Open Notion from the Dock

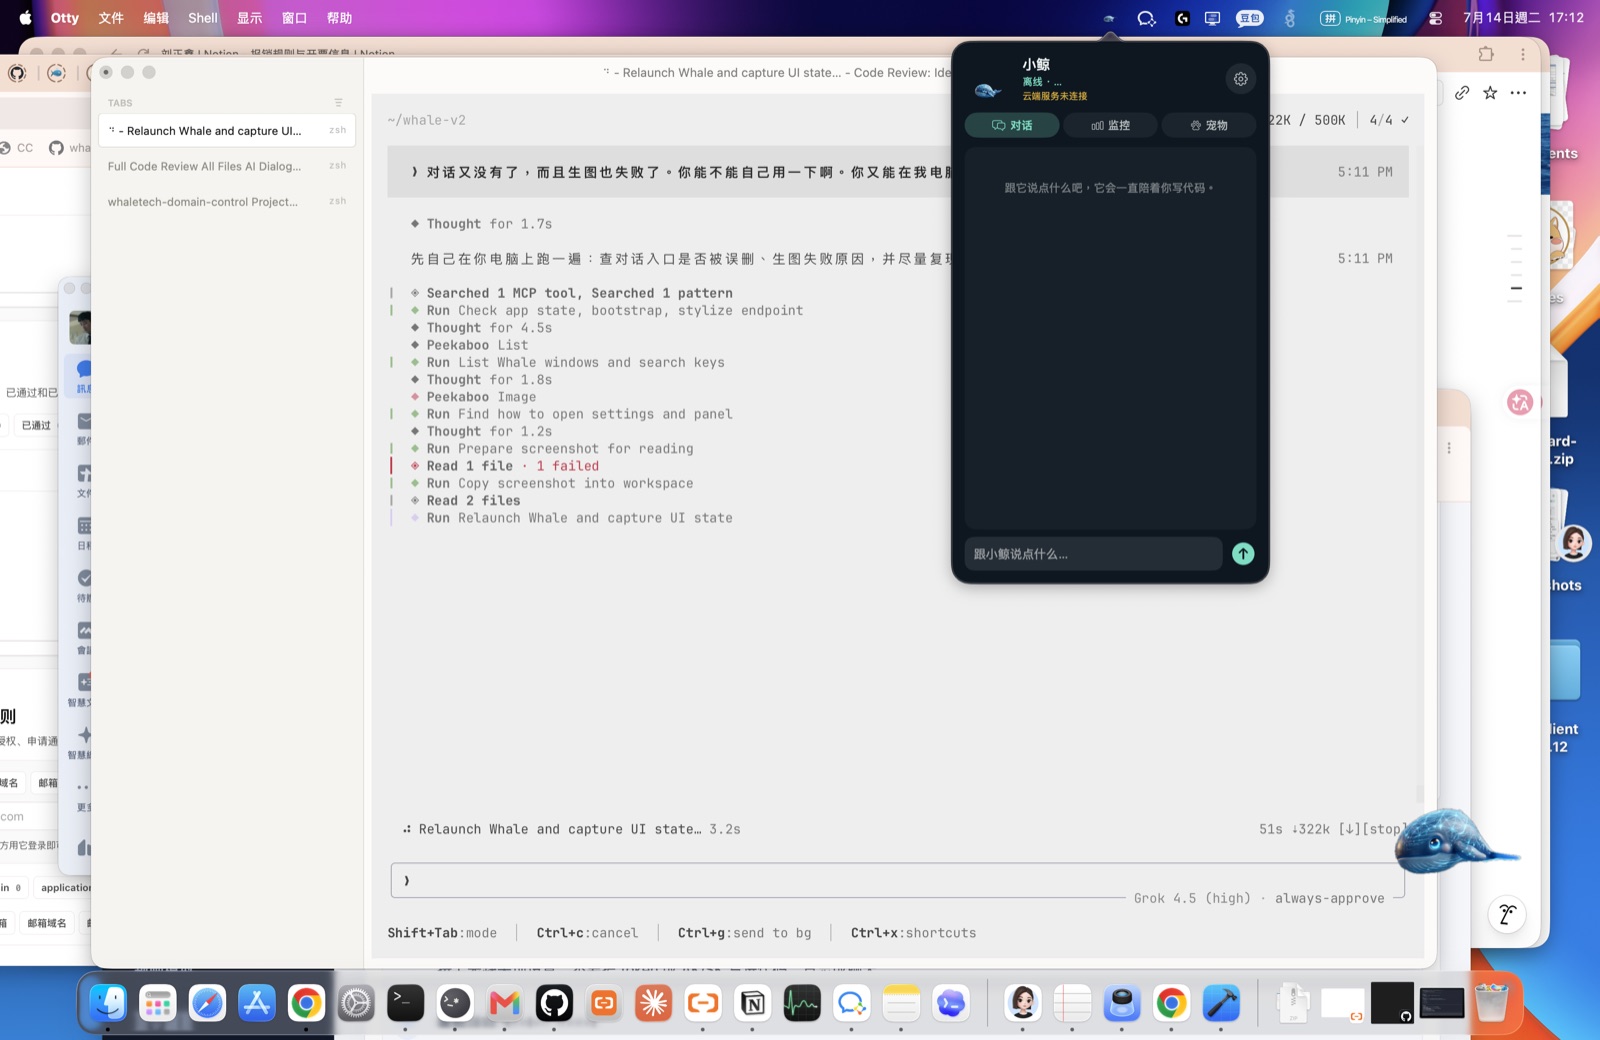pyautogui.click(x=753, y=1003)
